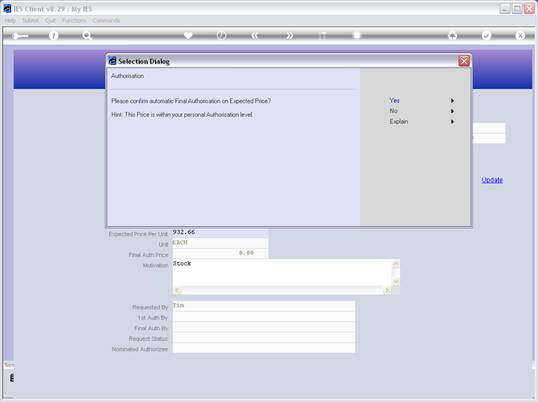Choose No in the Selection Dialog
Viewport: 538px width, 402px height.
394,111
